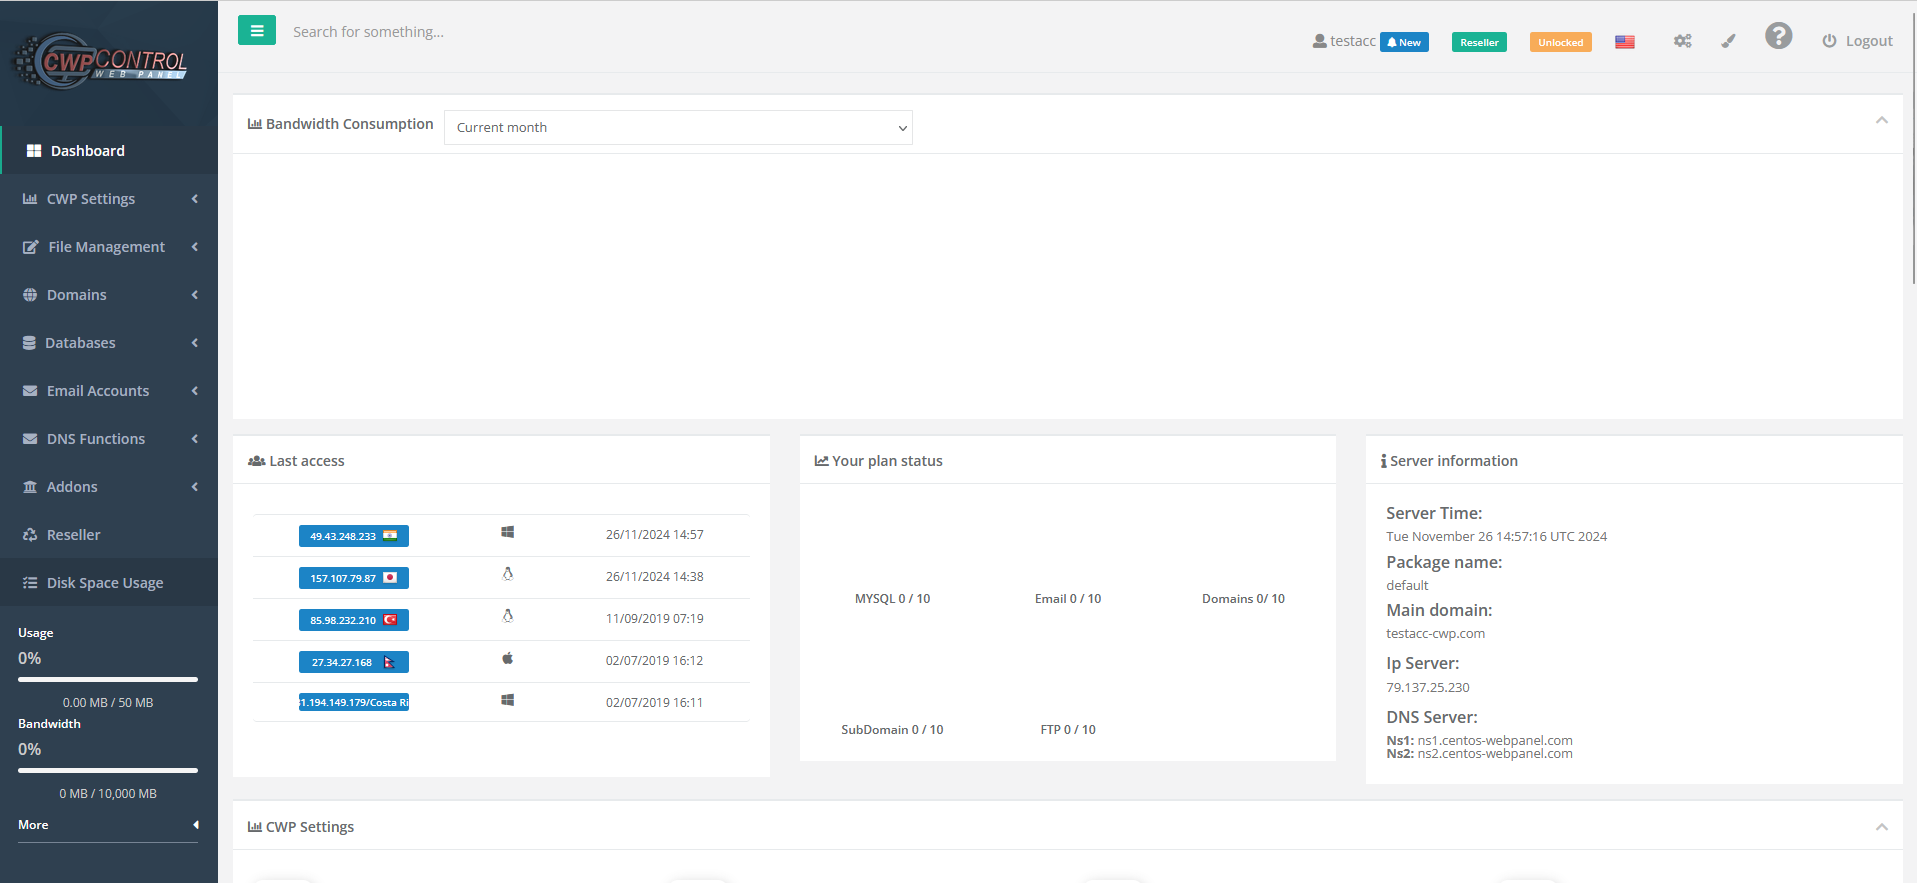
Task: Open the Addons menu item
Action: pos(109,487)
